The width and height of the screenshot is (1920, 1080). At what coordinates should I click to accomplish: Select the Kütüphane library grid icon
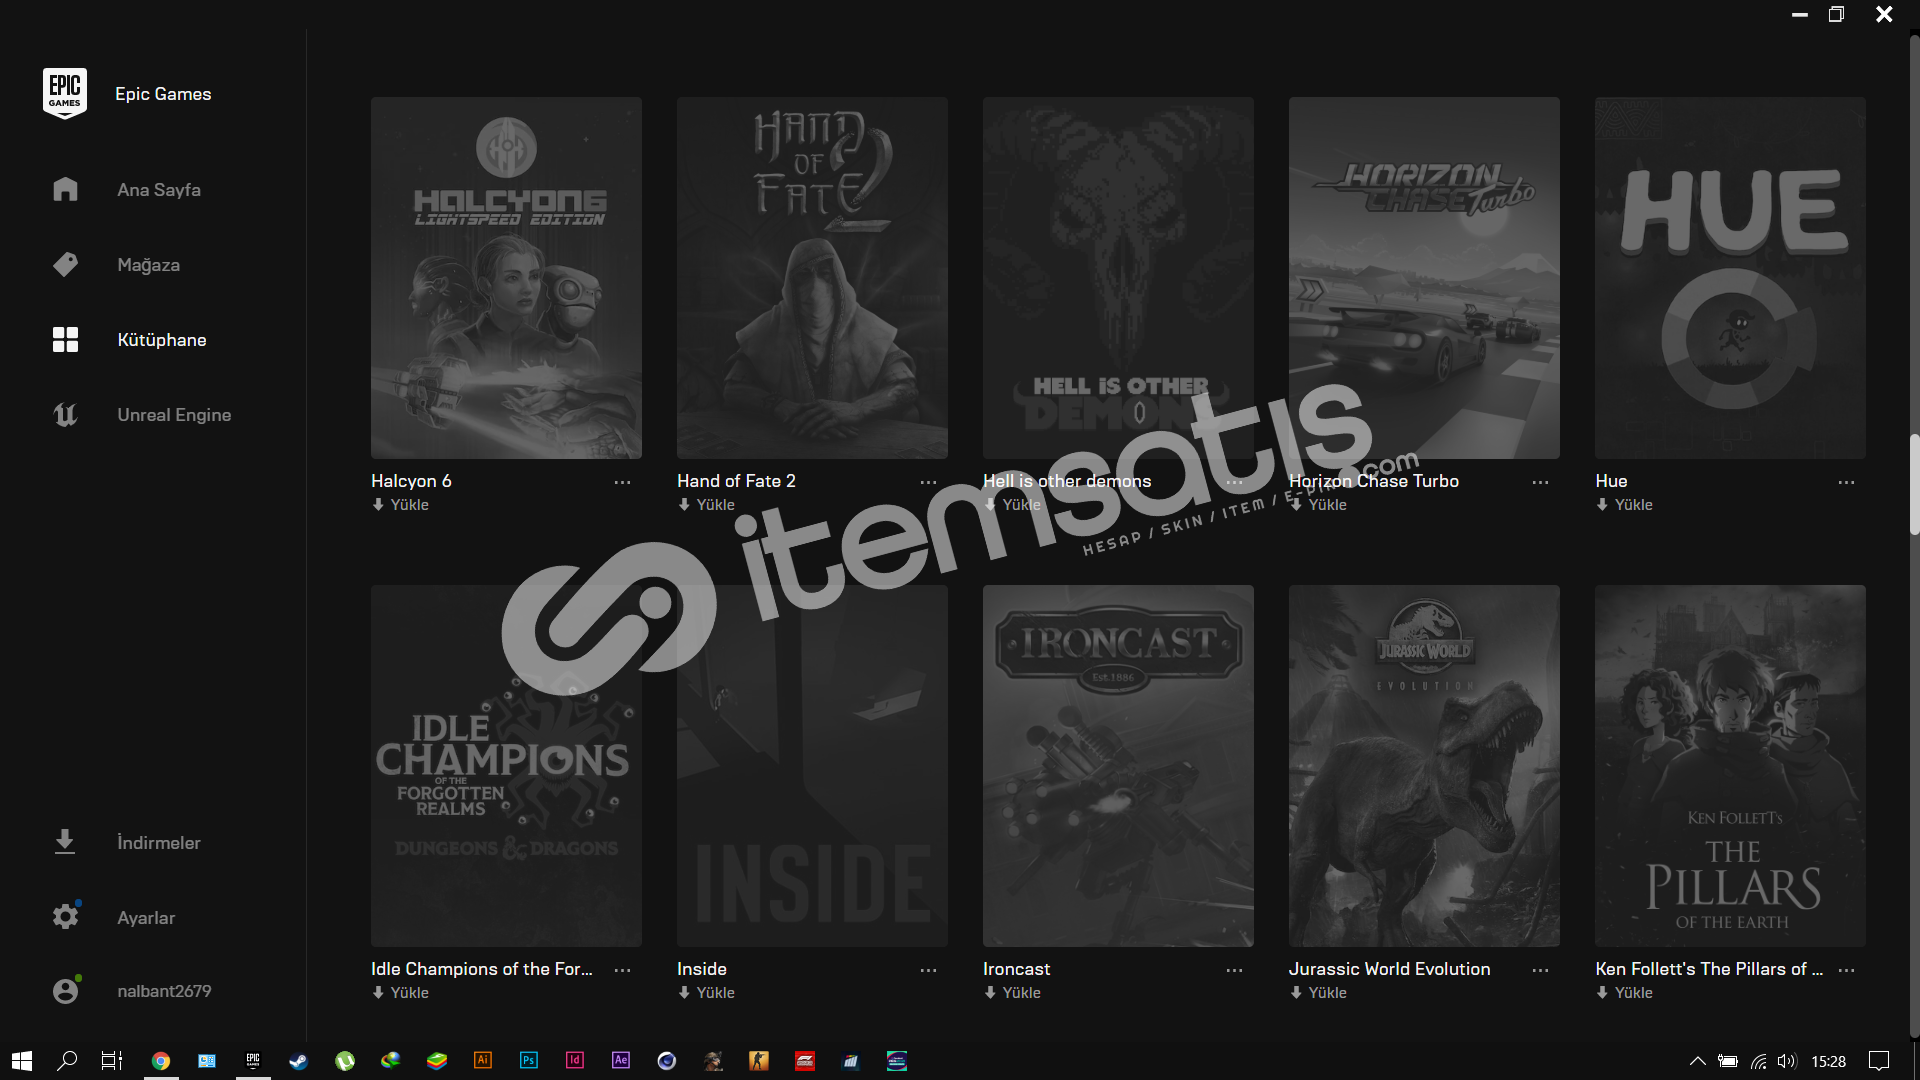point(65,339)
